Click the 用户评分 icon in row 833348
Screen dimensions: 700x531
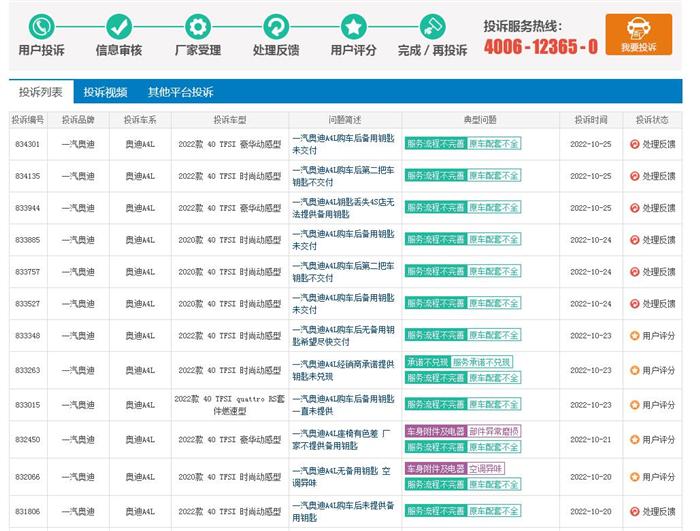[634, 335]
